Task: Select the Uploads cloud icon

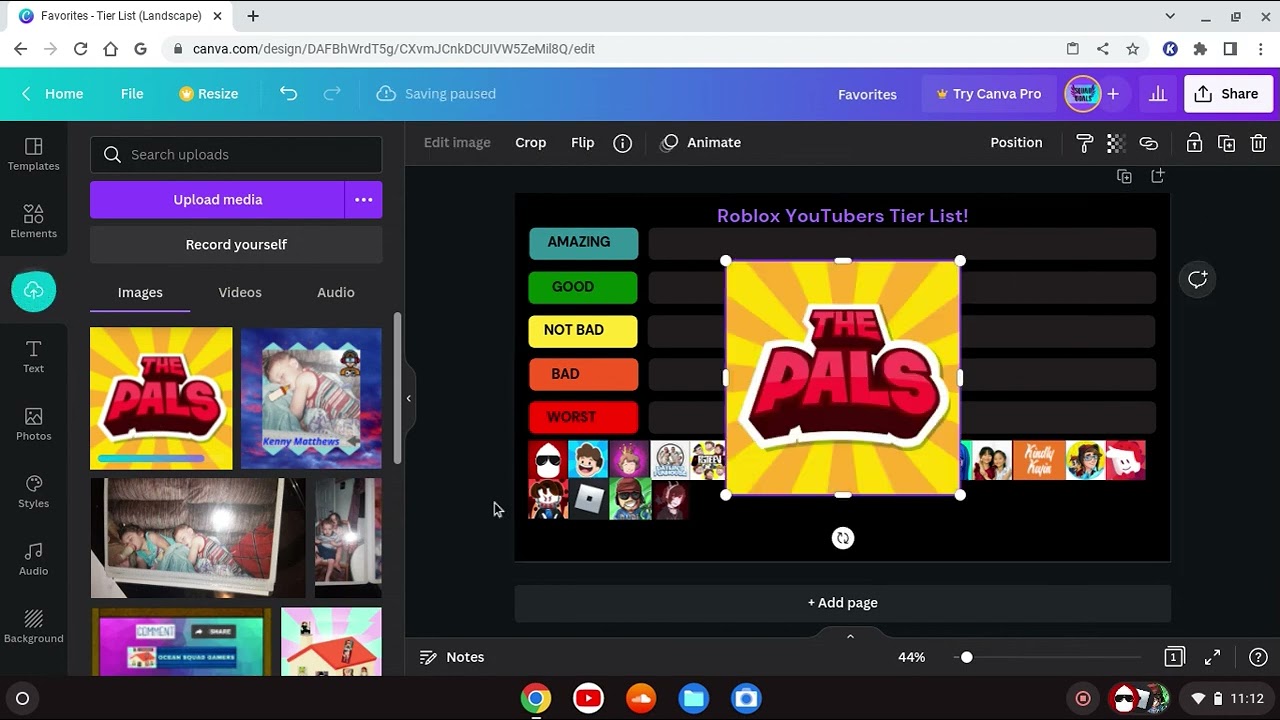Action: 33,290
